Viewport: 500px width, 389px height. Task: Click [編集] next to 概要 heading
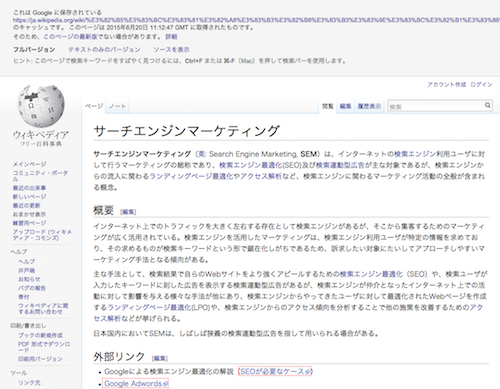128,212
